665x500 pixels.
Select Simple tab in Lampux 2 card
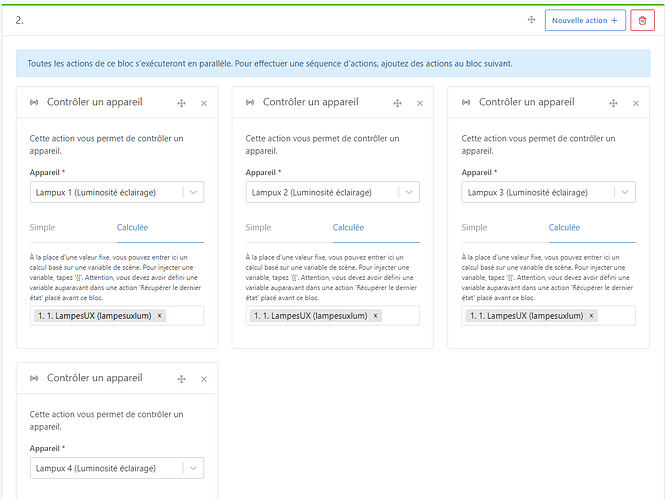click(259, 228)
